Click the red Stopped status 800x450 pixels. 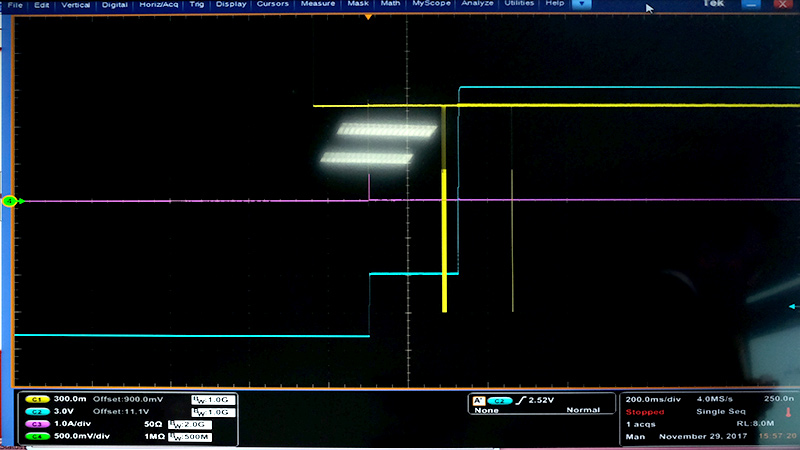point(645,412)
